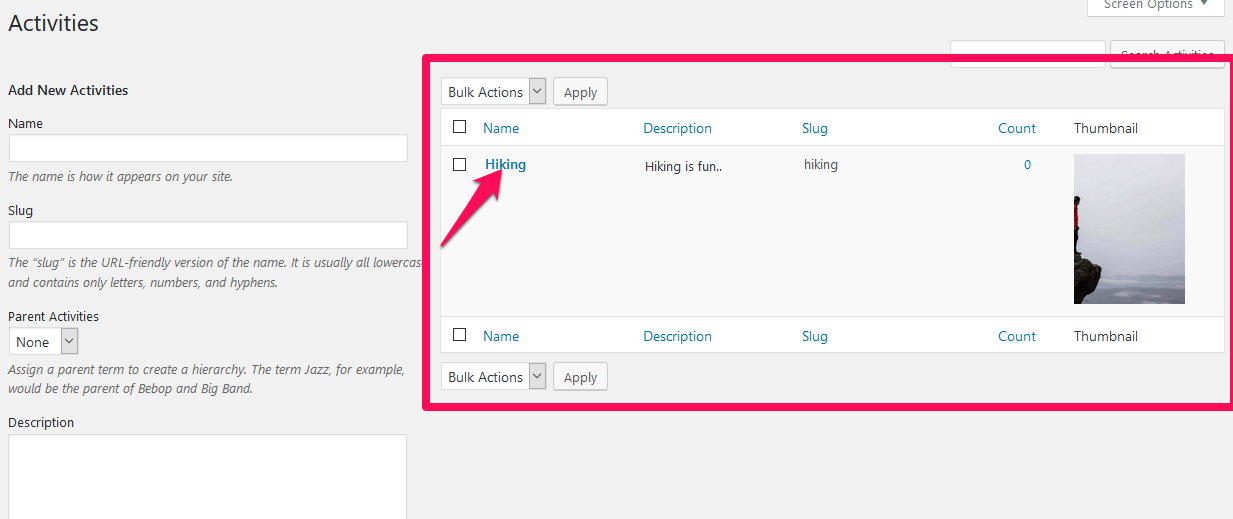
Task: Open Screen Options panel tab
Action: tap(1155, 6)
